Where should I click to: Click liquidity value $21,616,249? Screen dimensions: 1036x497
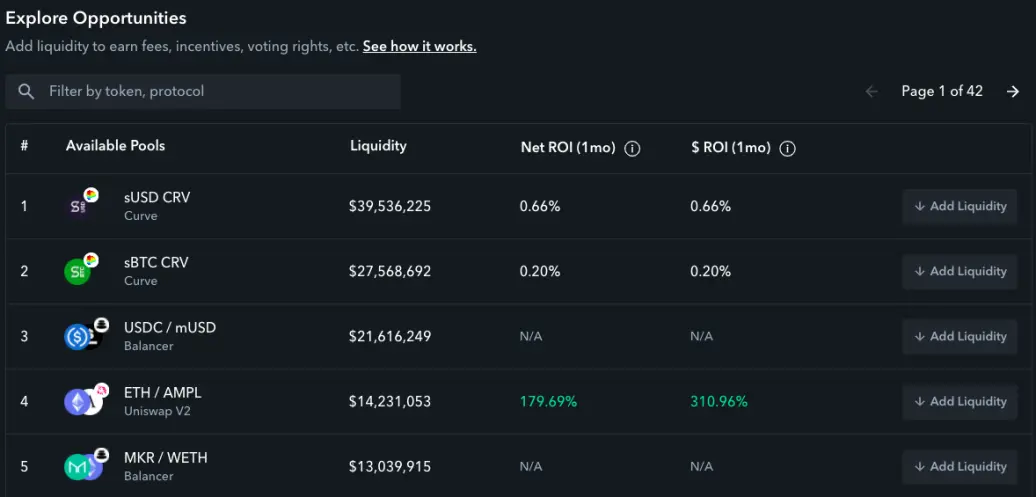pos(390,336)
